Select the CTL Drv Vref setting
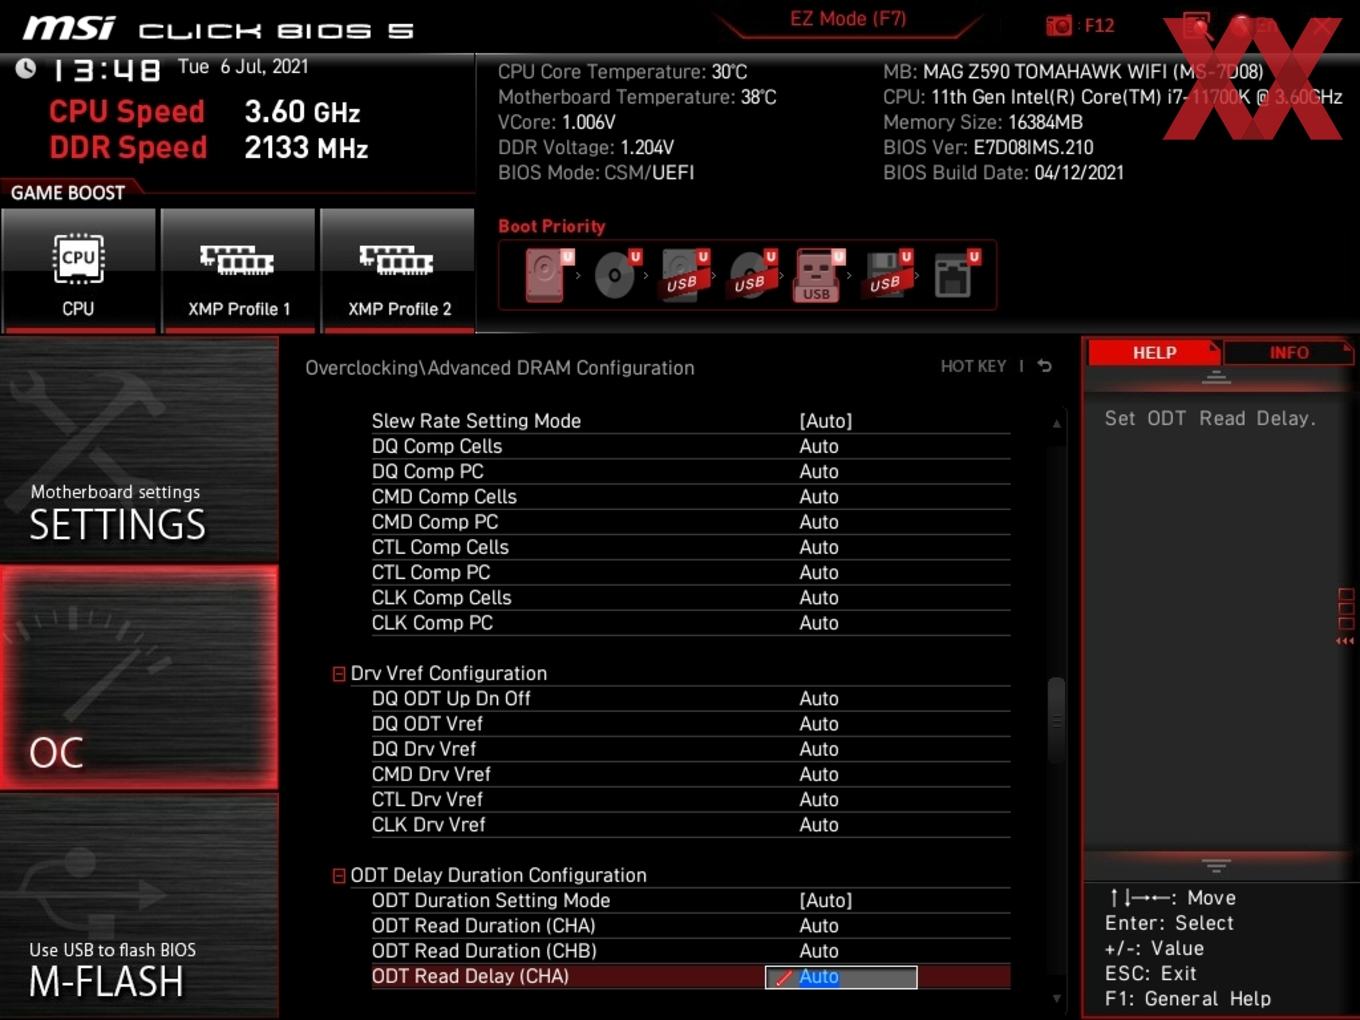The image size is (1360, 1020). point(691,800)
